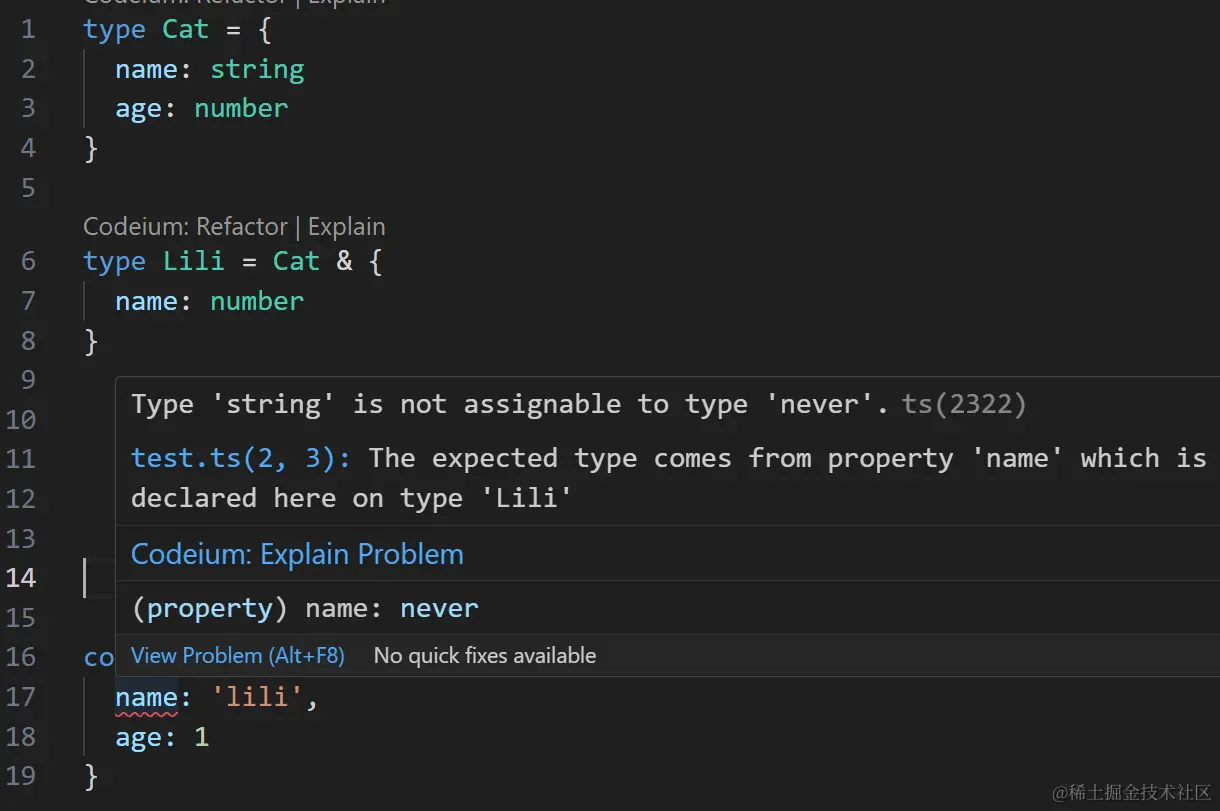Click the 'lili' string literal on line 17
The height and width of the screenshot is (811, 1220).
click(x=257, y=697)
